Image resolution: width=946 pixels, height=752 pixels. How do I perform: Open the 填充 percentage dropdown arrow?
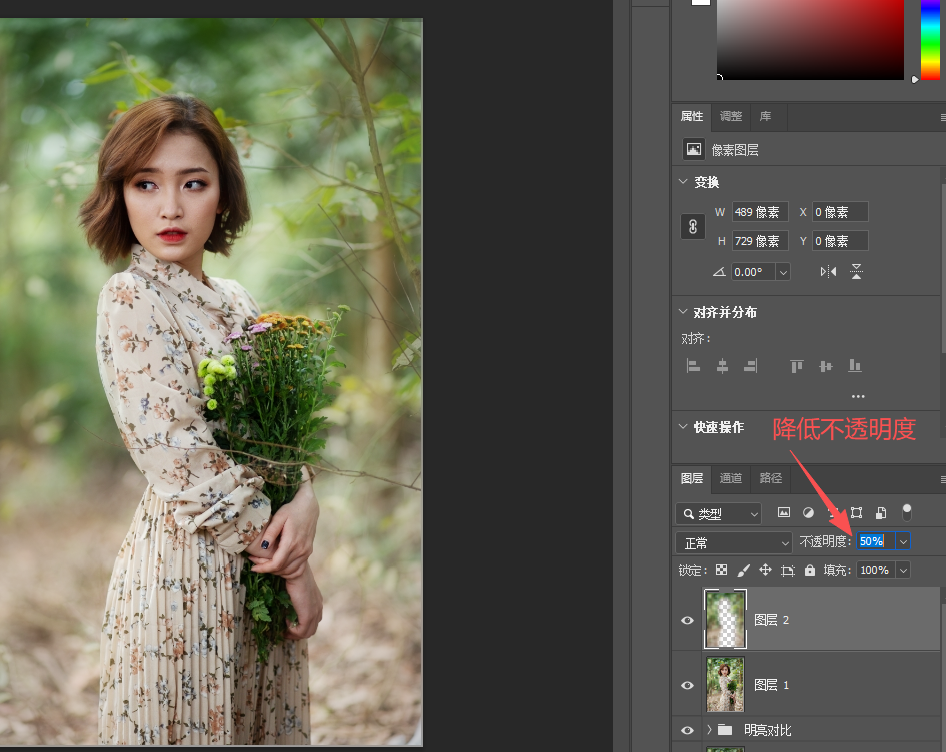(x=903, y=570)
